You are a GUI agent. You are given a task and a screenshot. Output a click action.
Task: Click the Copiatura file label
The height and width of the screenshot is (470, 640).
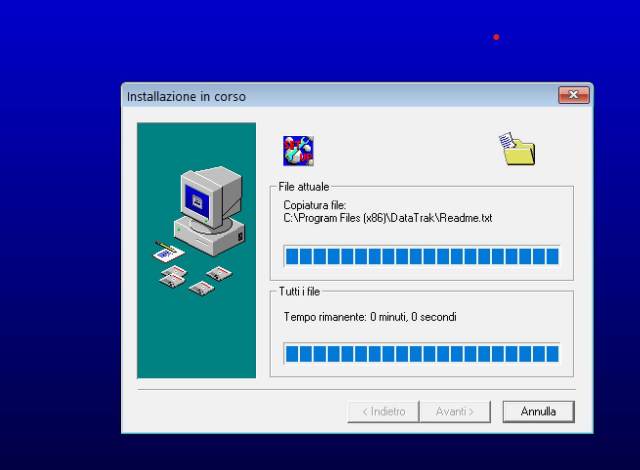314,205
